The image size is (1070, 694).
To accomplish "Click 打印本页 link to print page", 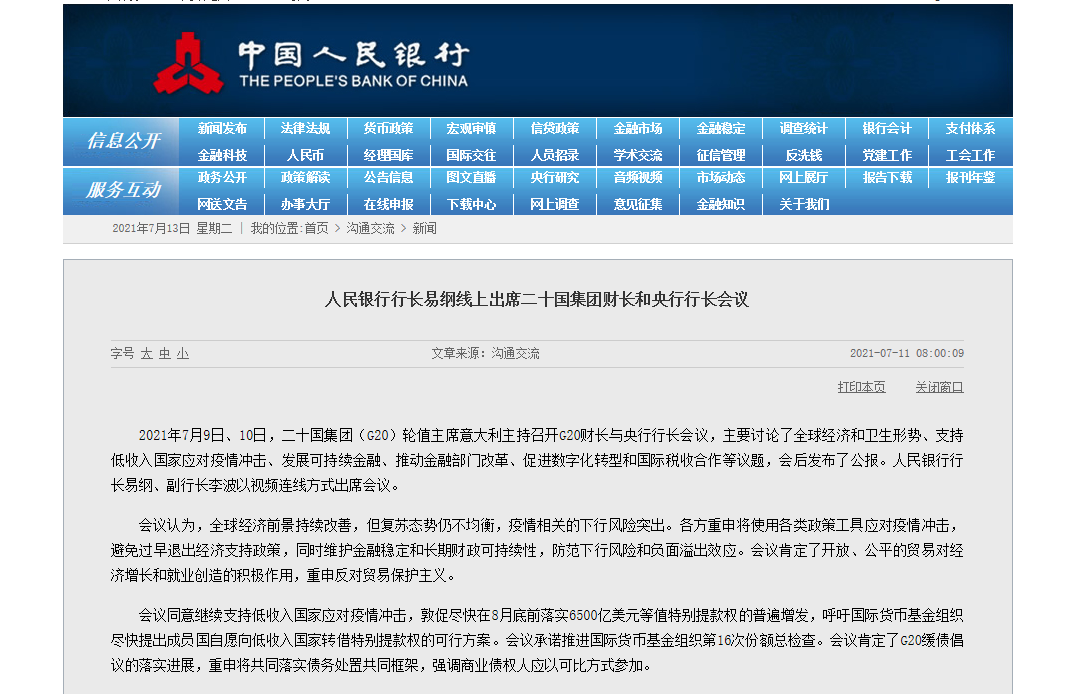I will (x=861, y=387).
